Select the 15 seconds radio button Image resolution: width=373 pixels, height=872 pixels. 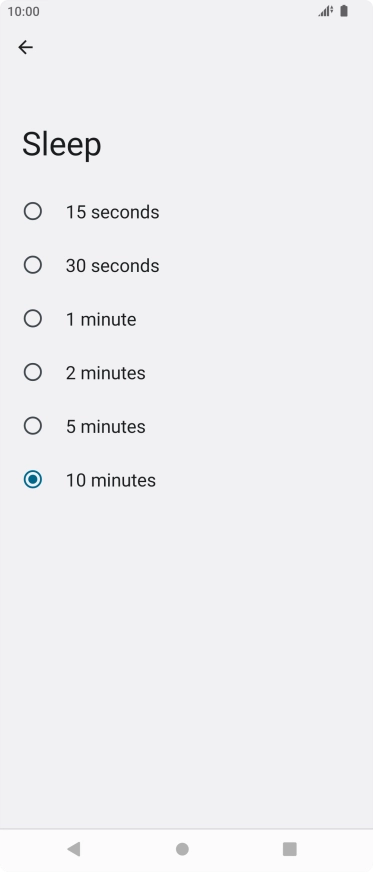33,211
